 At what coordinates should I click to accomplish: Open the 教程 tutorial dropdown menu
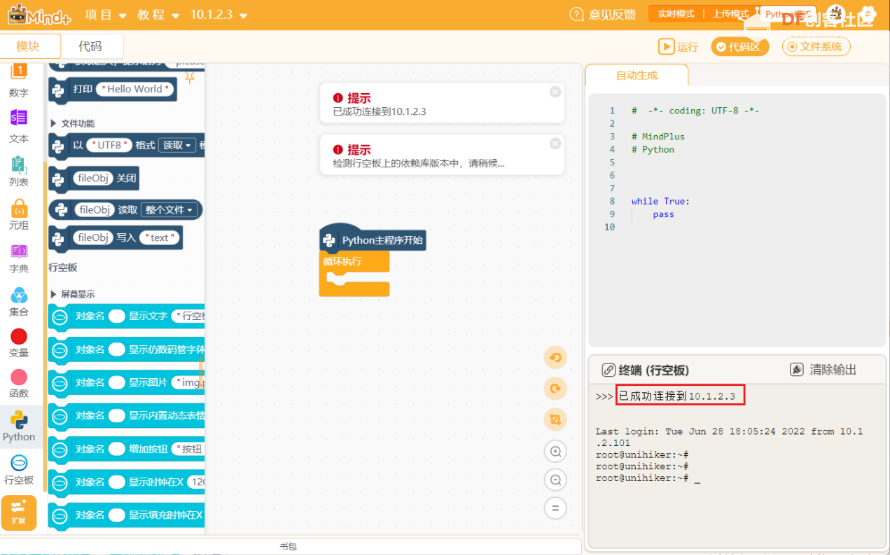pos(159,16)
